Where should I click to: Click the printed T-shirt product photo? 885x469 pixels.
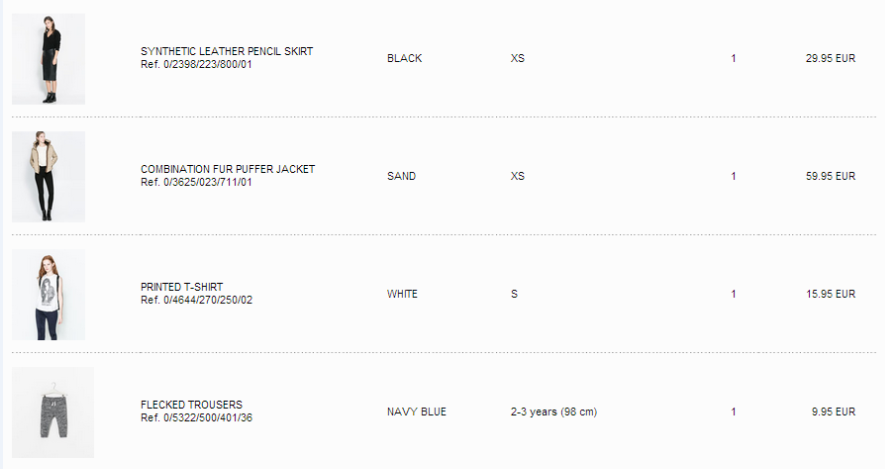48,295
